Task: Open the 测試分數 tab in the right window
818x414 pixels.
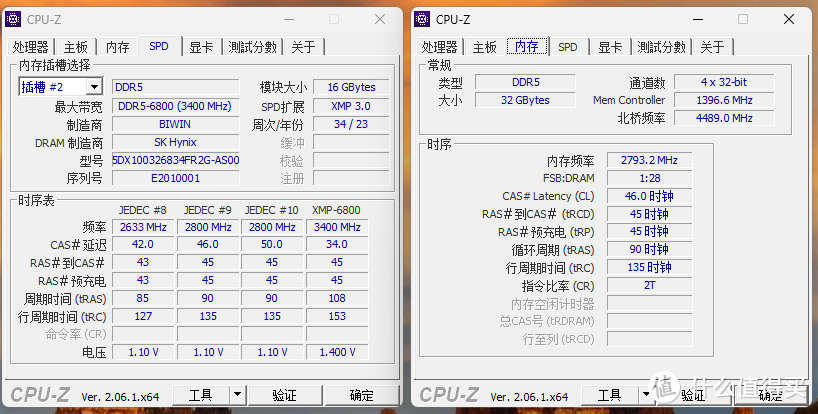Action: click(x=661, y=47)
